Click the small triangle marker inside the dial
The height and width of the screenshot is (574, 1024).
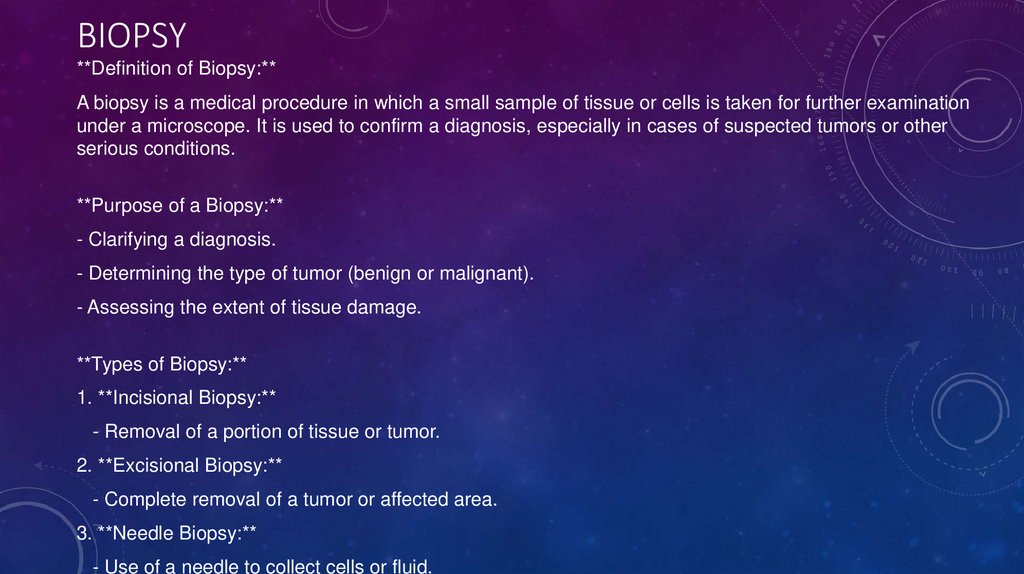coord(879,41)
